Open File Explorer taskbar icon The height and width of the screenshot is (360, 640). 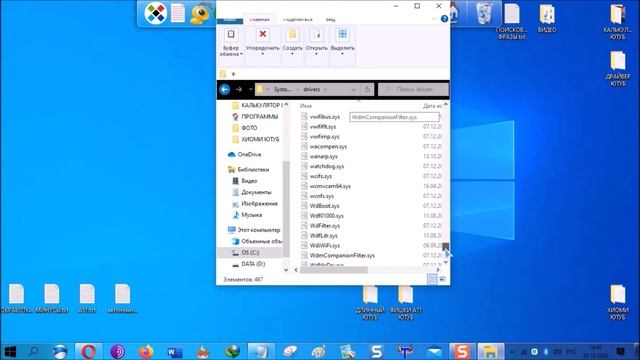490,351
